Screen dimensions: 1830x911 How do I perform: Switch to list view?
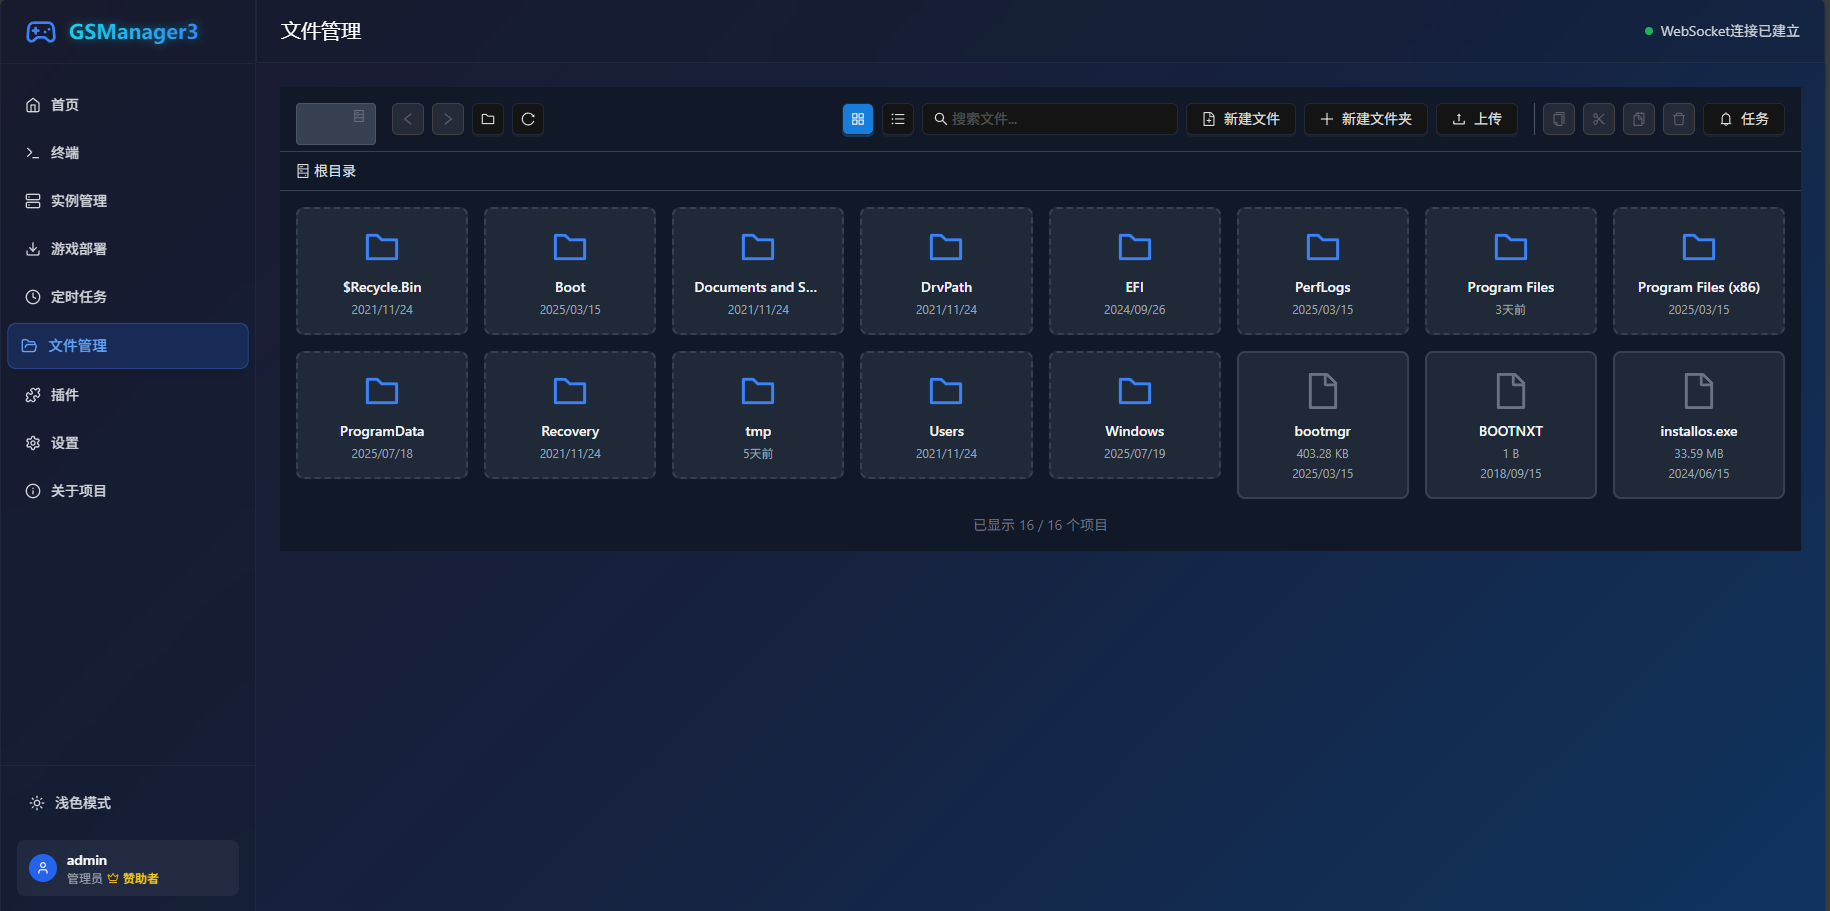898,119
